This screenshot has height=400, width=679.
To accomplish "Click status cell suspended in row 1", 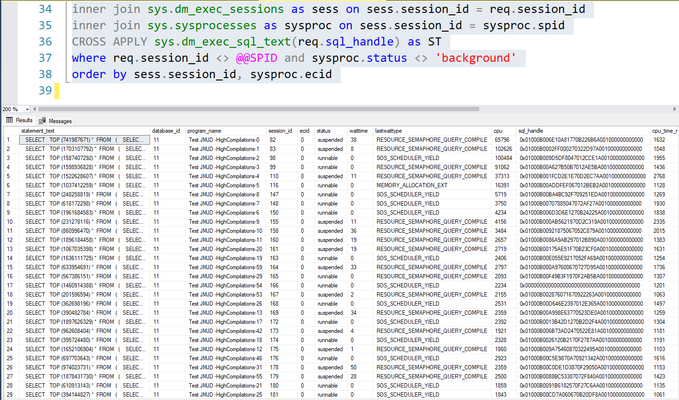I will 330,140.
